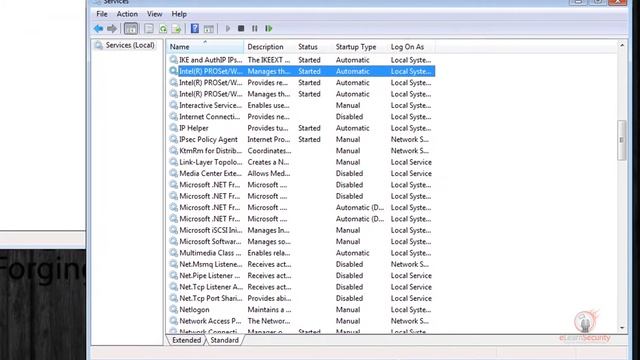Image resolution: width=640 pixels, height=360 pixels.
Task: Click the KtmRm for Distrib... gear icon
Action: click(x=173, y=151)
